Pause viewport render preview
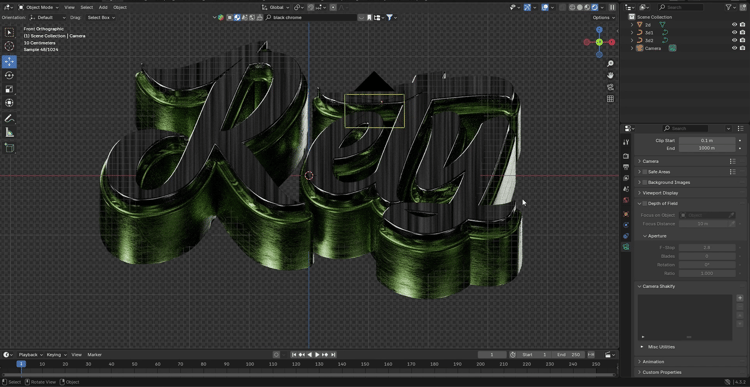Image resolution: width=750 pixels, height=387 pixels. point(612,7)
